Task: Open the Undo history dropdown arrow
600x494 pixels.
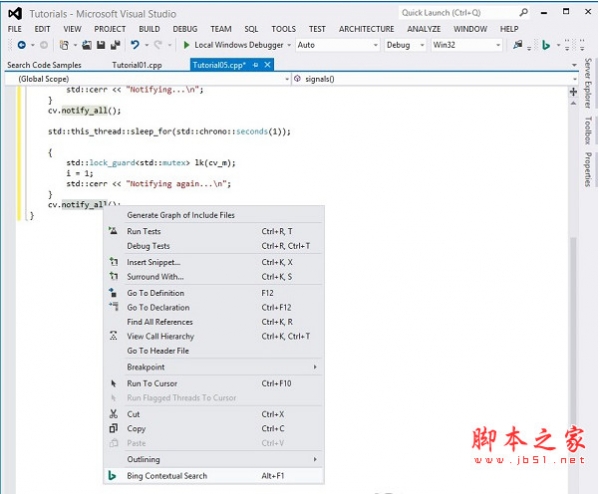Action: click(147, 45)
